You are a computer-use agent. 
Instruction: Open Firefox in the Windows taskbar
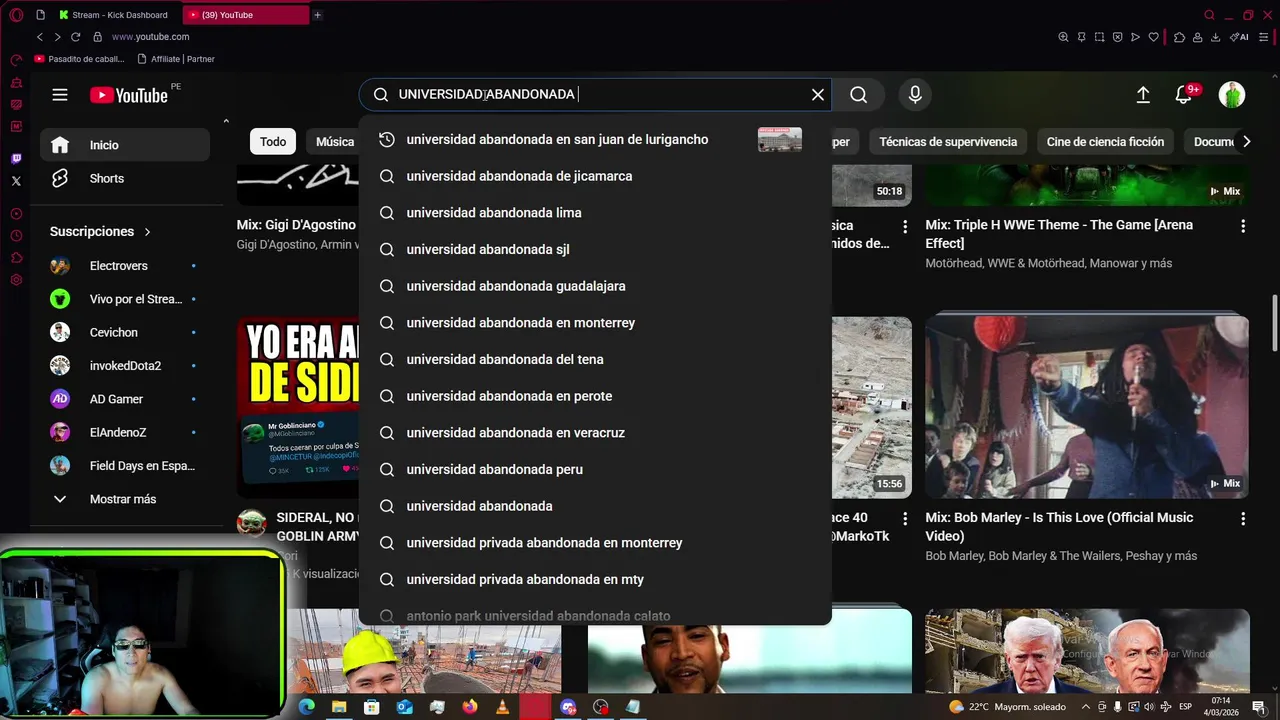(x=469, y=707)
